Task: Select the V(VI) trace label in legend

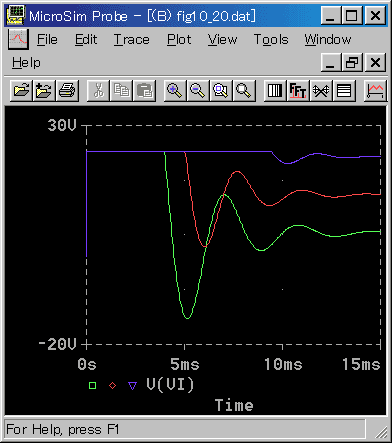Action: [170, 385]
